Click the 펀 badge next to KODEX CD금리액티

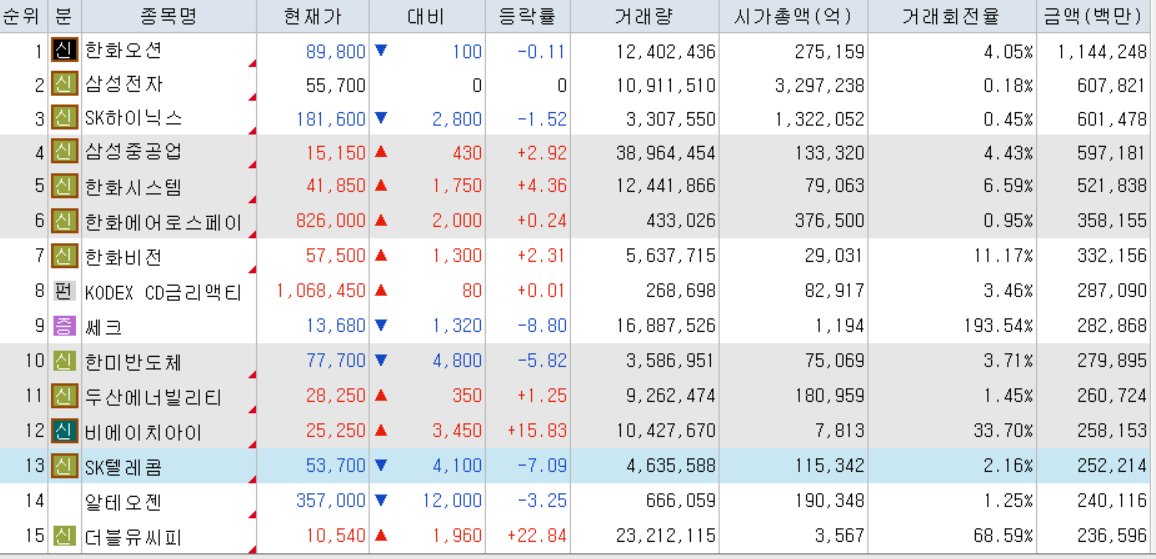(x=64, y=291)
